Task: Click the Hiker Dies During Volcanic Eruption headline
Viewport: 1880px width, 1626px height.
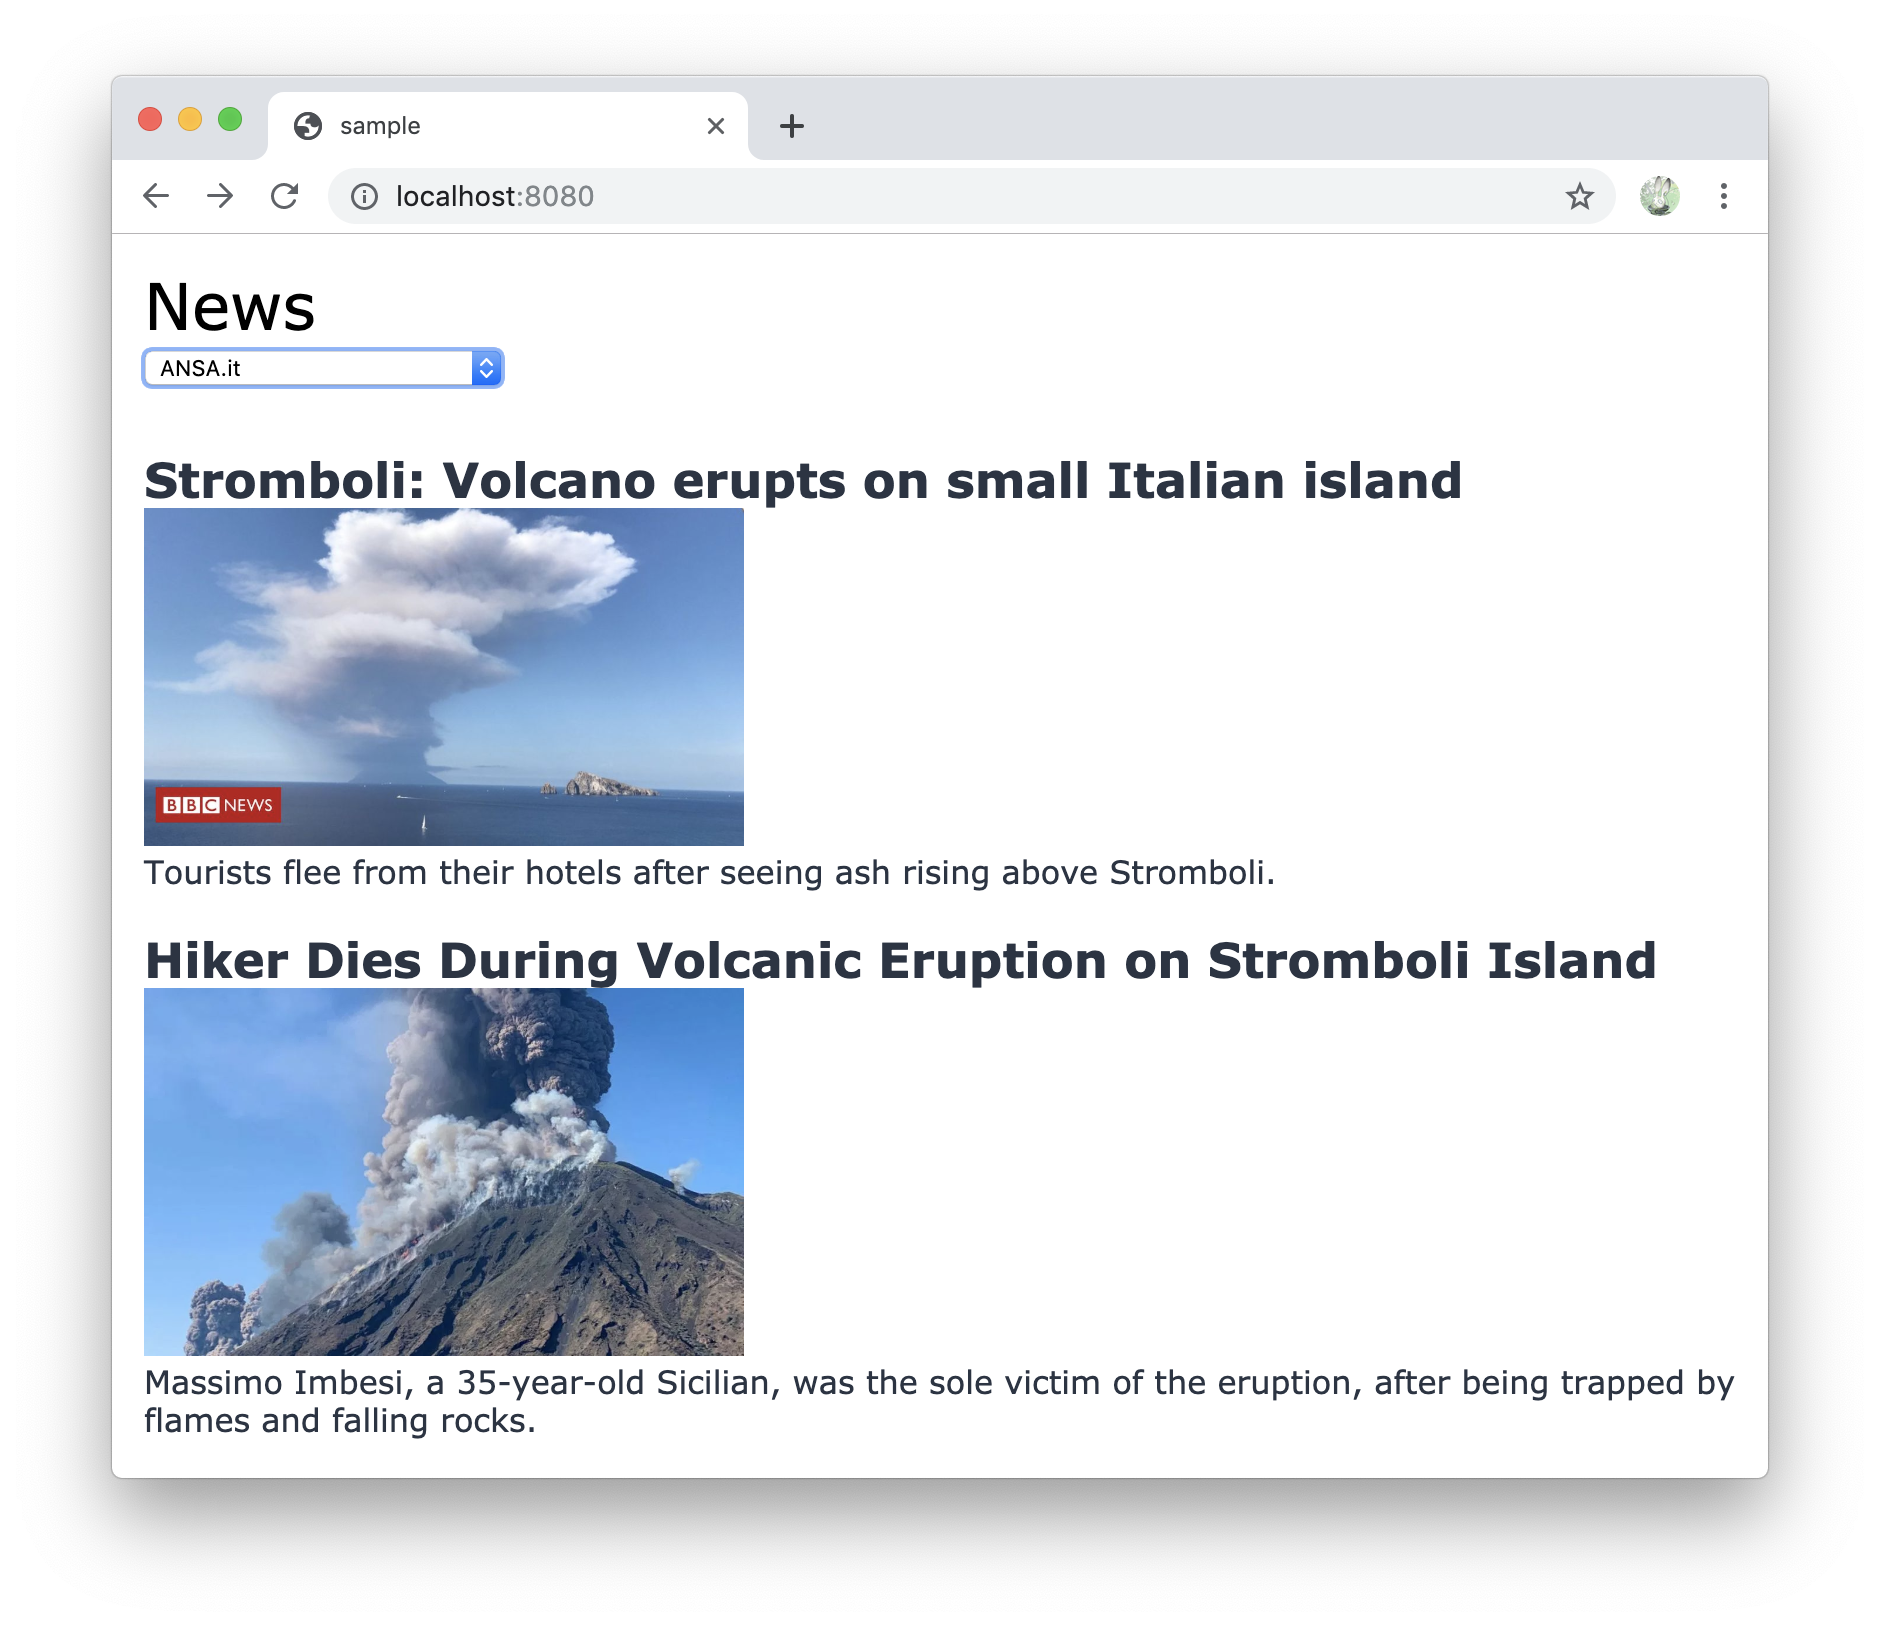Action: coord(900,961)
